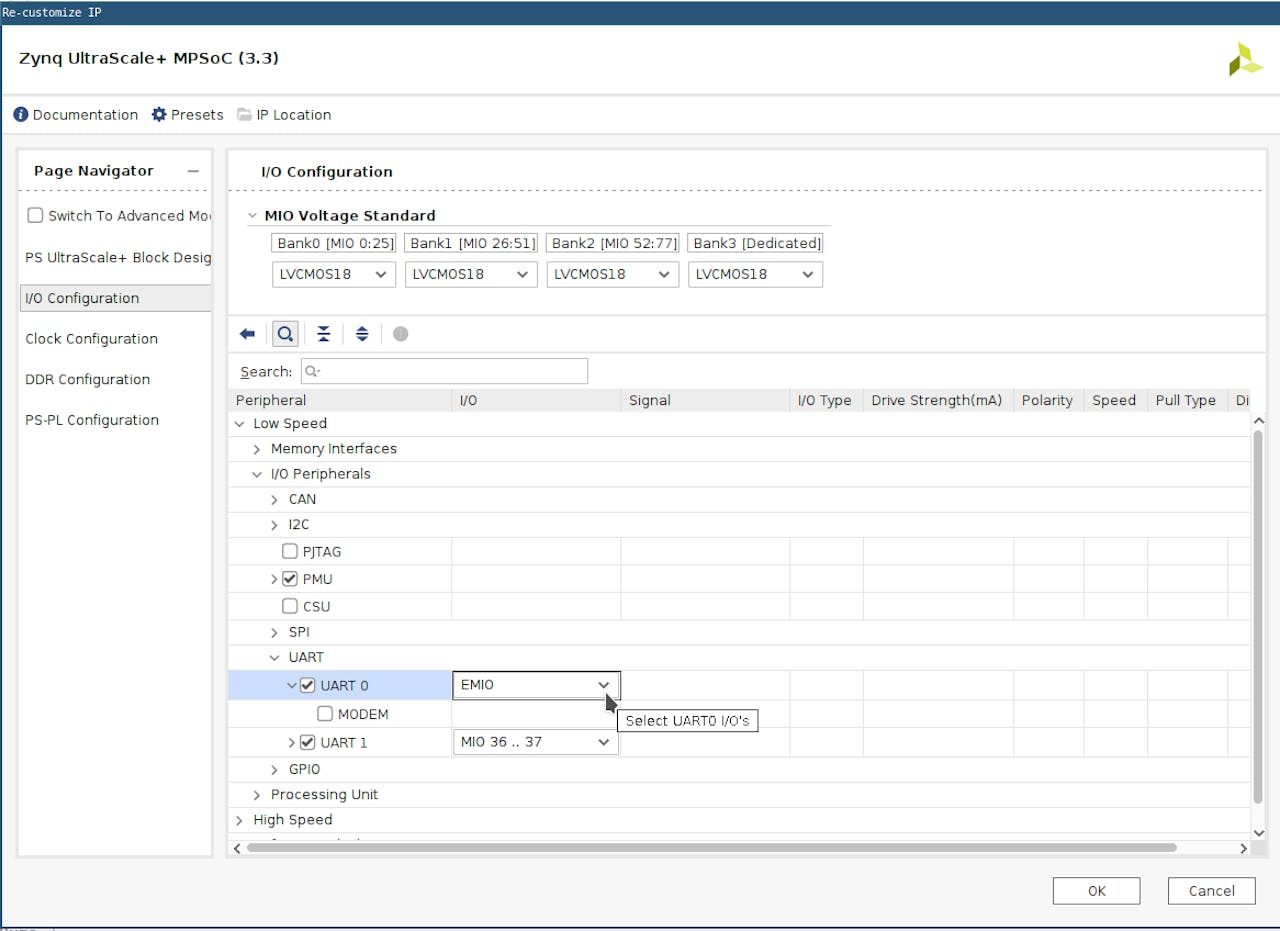Open Bank0 voltage standard dropdown

[334, 274]
